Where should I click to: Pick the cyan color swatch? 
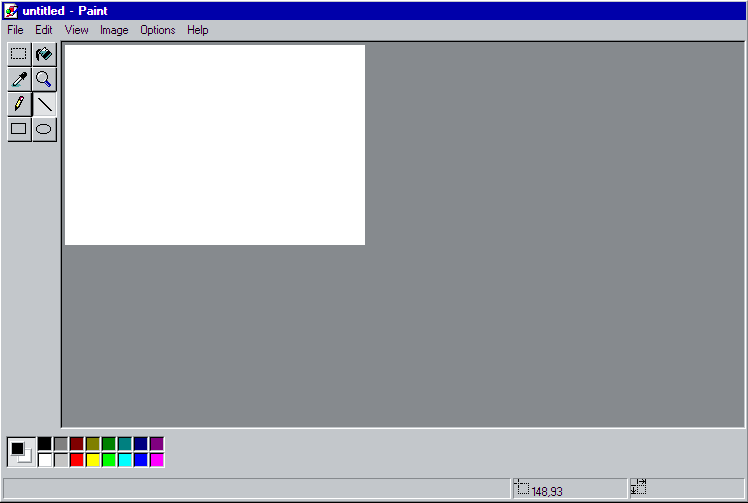(125, 460)
